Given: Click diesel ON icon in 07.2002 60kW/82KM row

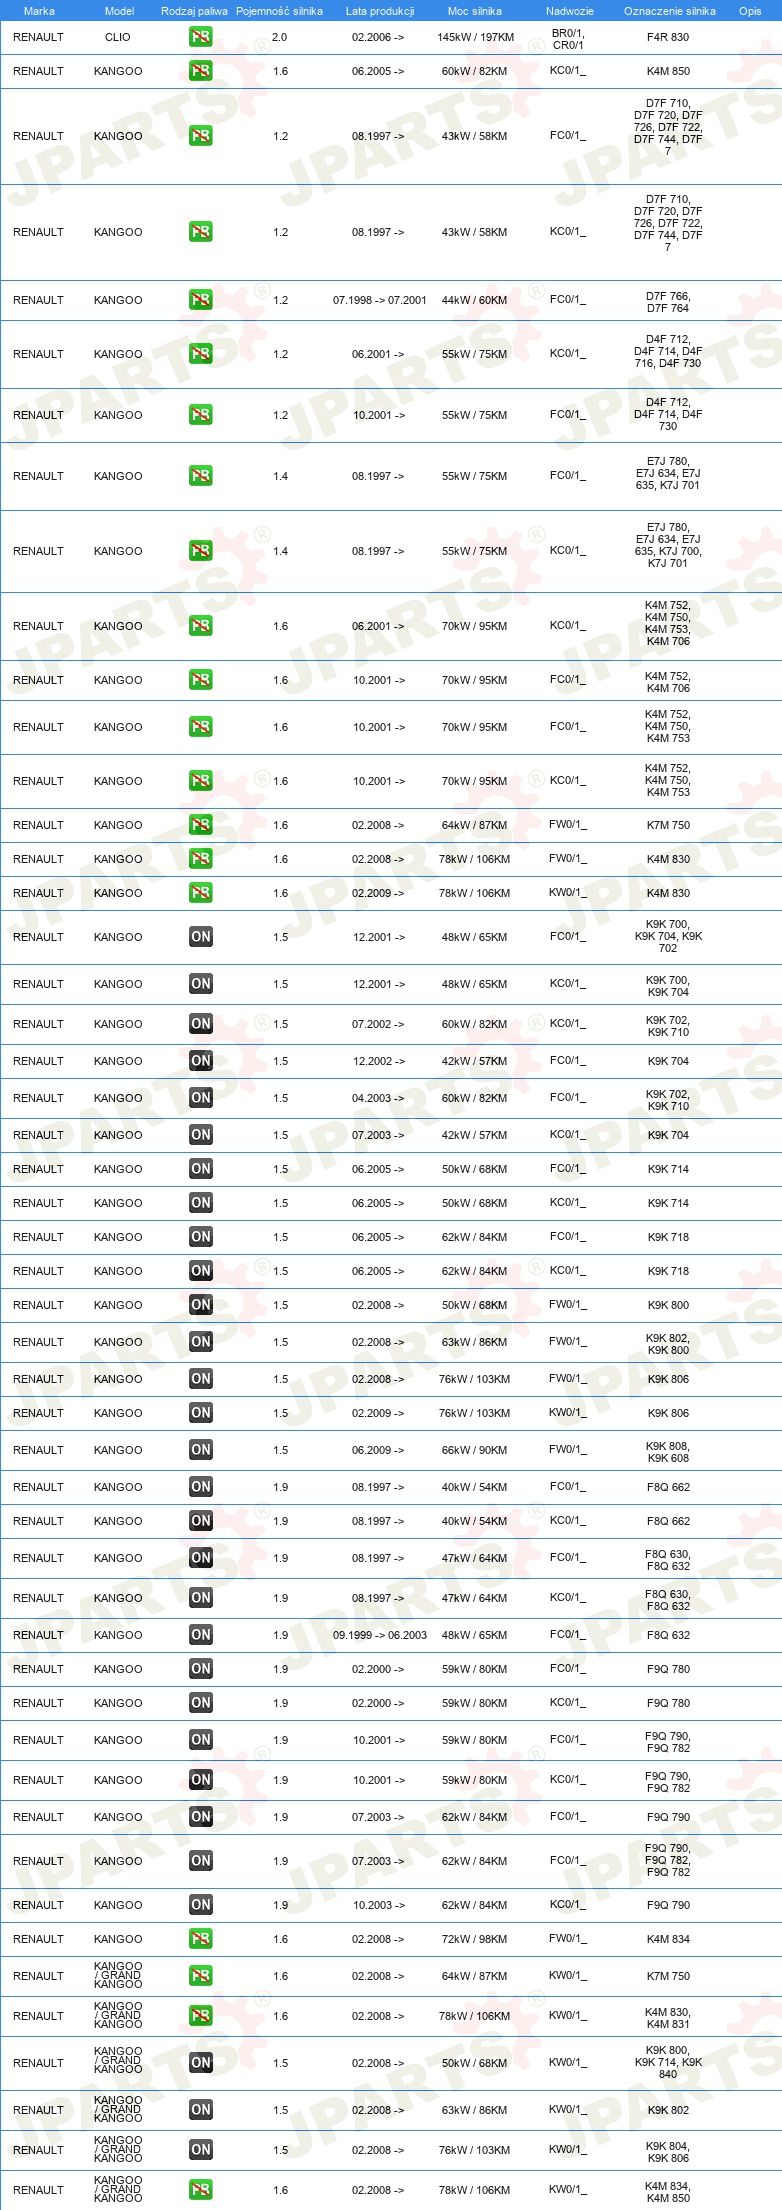Looking at the screenshot, I should point(200,1024).
